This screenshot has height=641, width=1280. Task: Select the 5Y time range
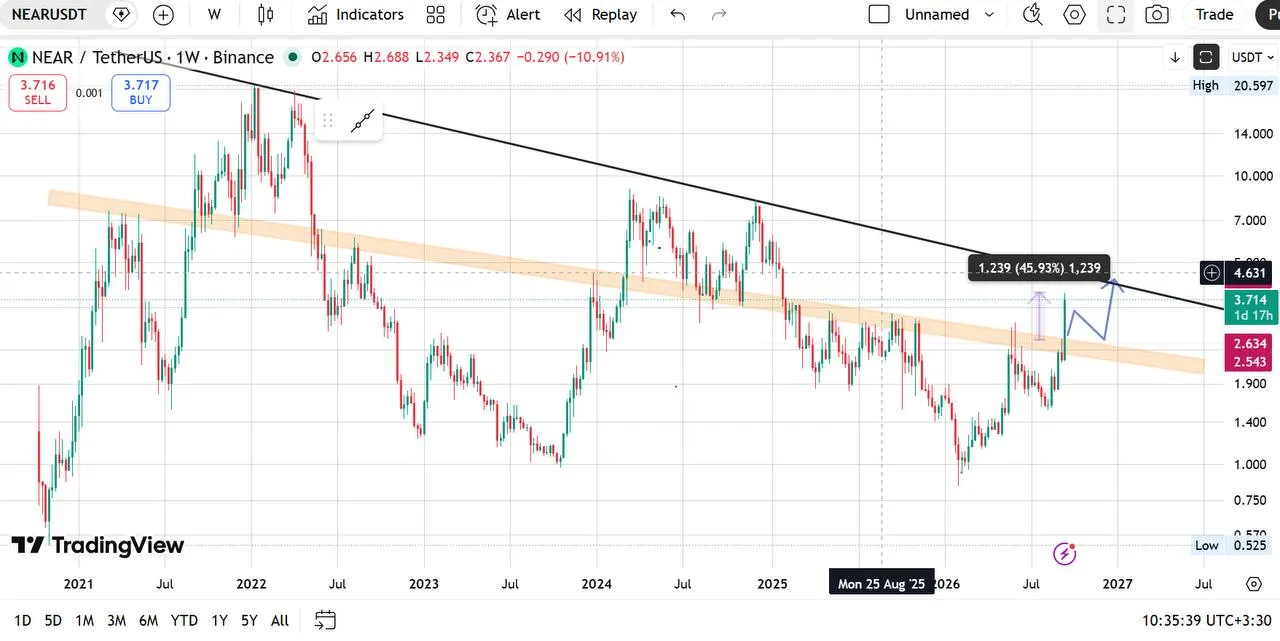[x=249, y=620]
